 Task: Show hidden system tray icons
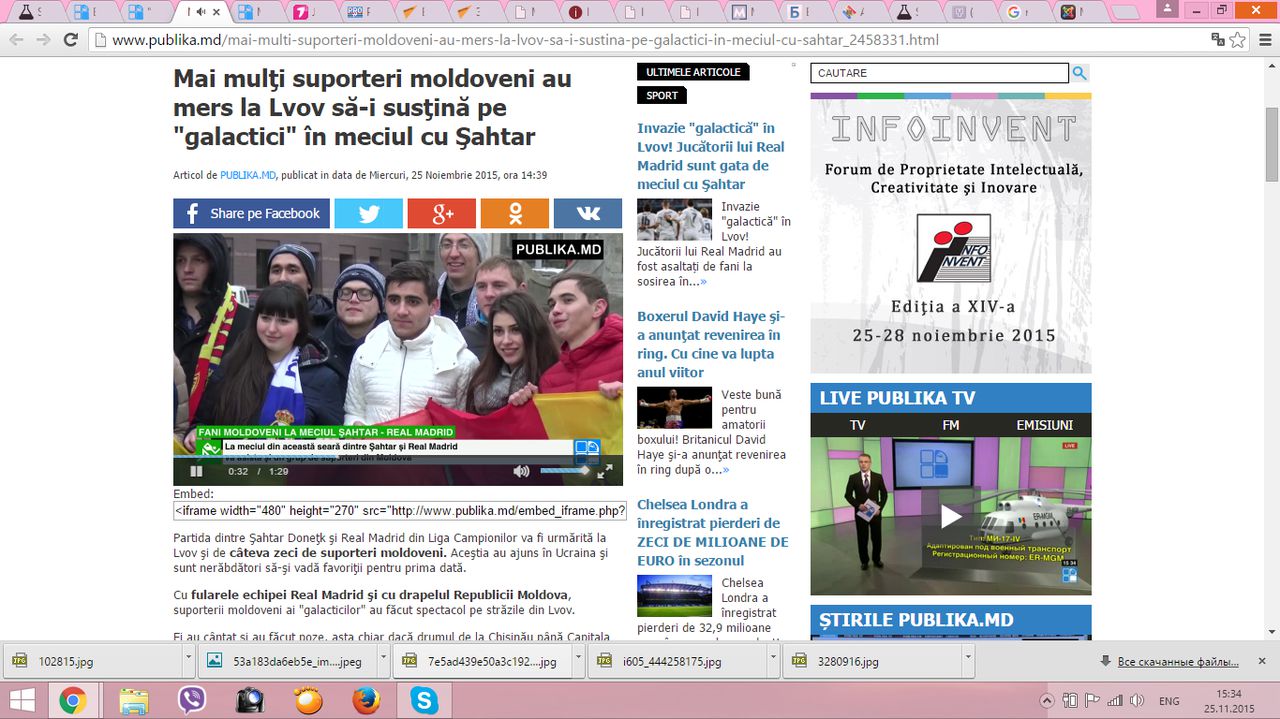tap(1046, 700)
